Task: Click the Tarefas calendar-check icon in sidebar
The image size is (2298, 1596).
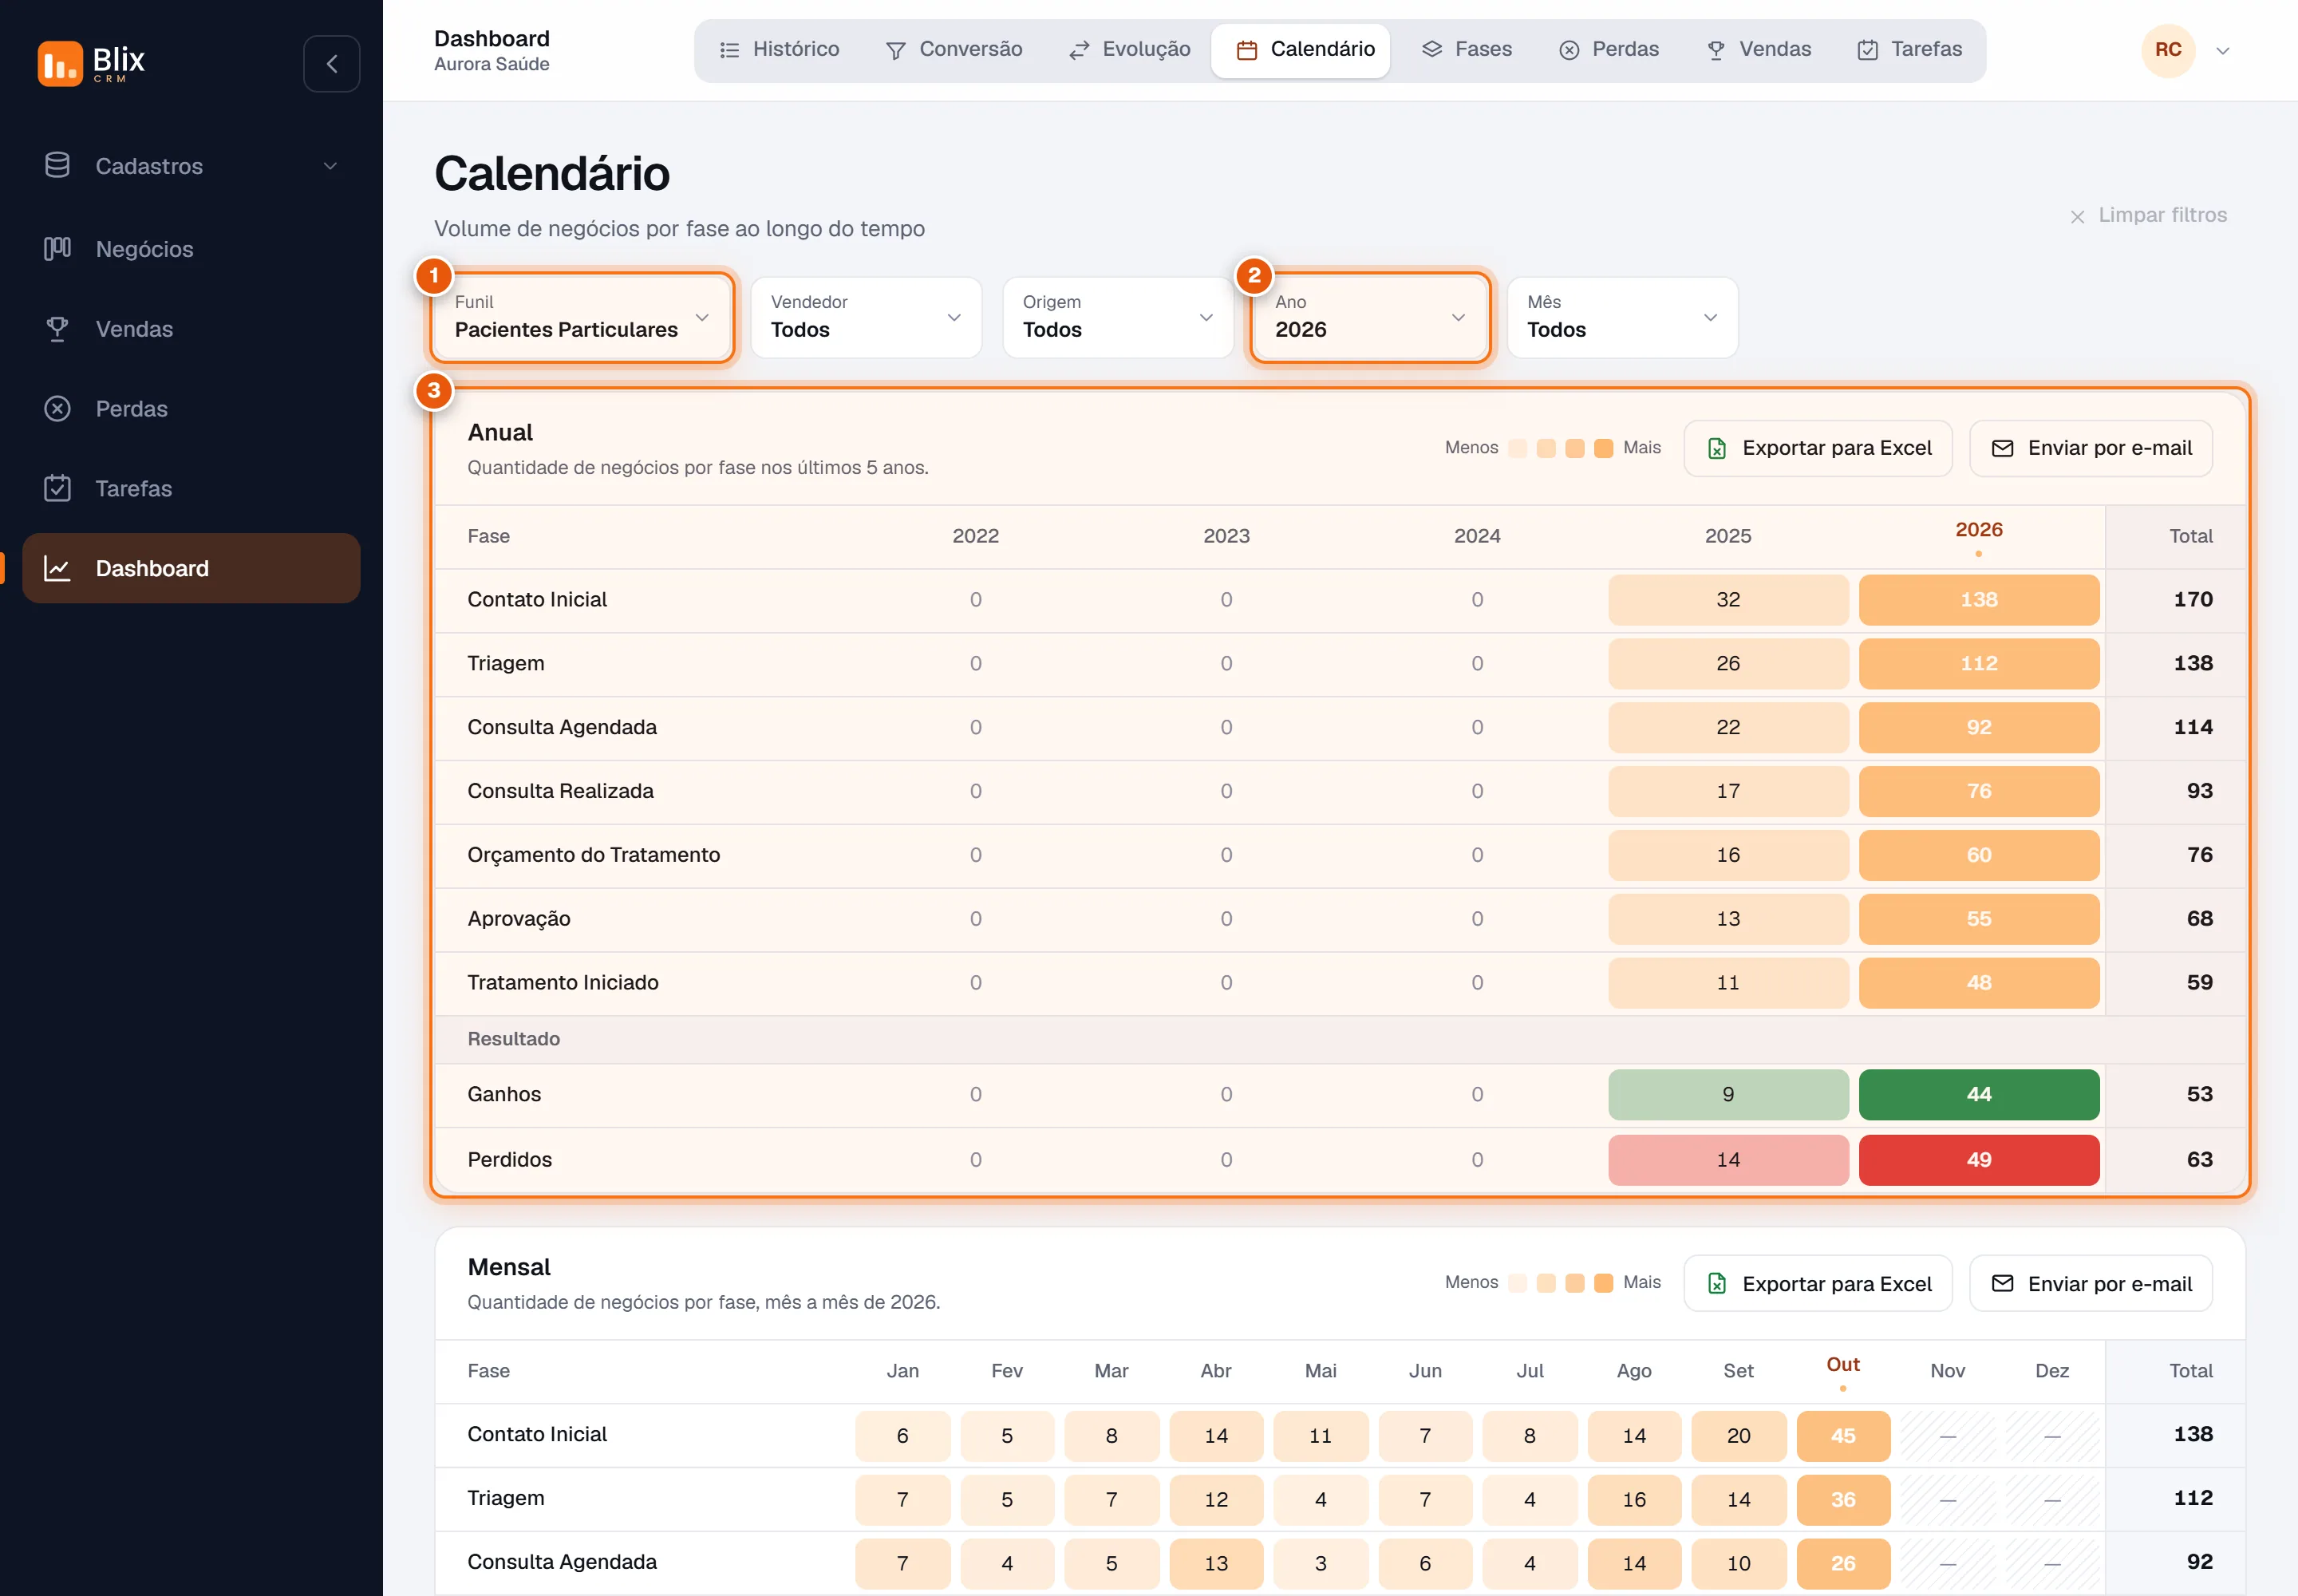Action: 57,488
